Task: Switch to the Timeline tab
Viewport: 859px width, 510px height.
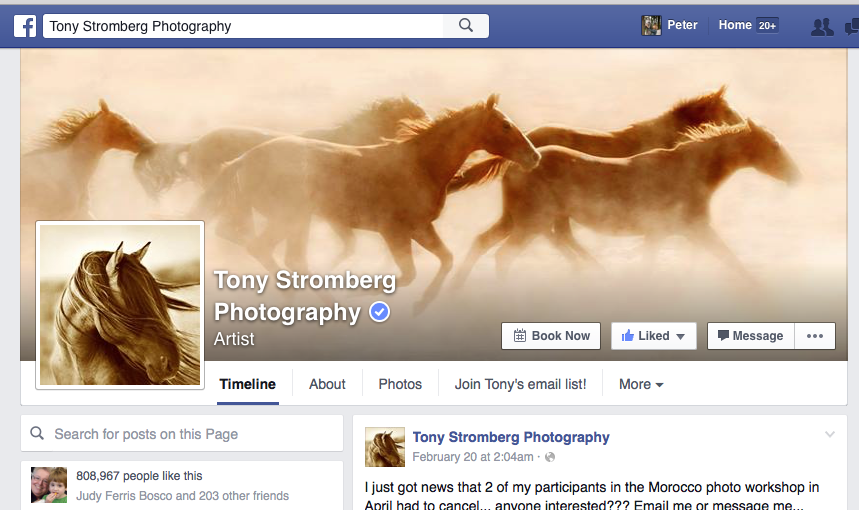Action: click(x=248, y=385)
